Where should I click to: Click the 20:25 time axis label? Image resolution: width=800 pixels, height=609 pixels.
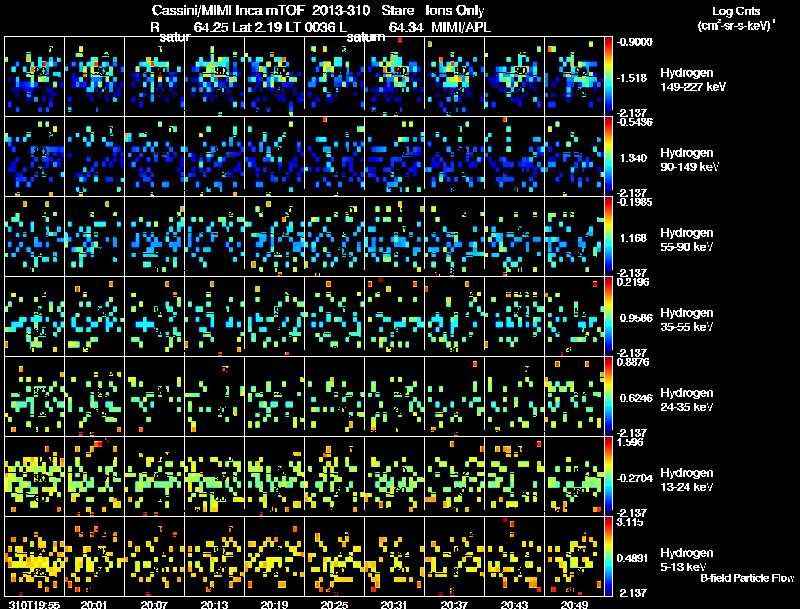(x=334, y=604)
